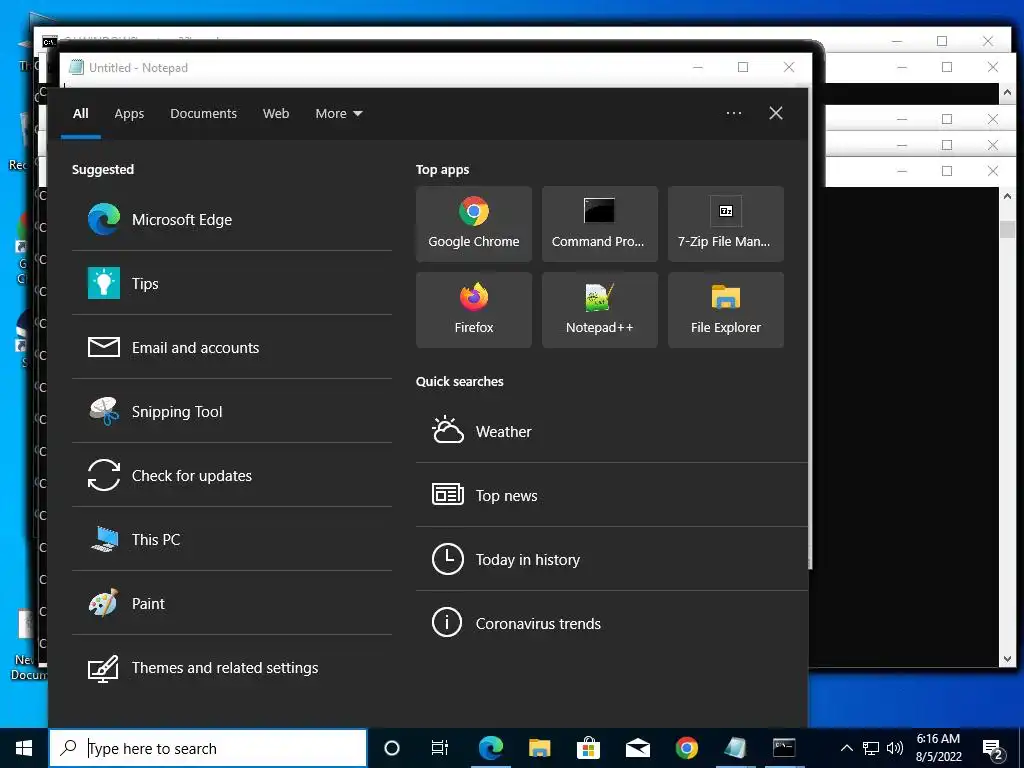Click the Windows Start button

coord(24,748)
